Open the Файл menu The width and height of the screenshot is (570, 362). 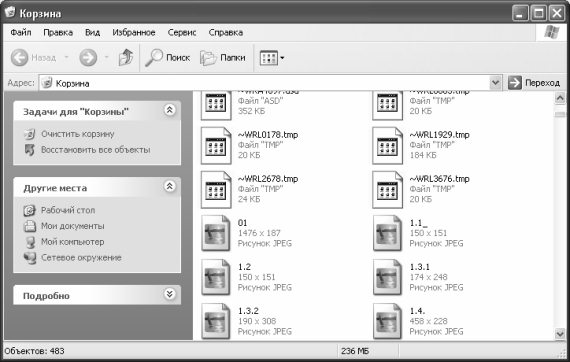tap(21, 32)
